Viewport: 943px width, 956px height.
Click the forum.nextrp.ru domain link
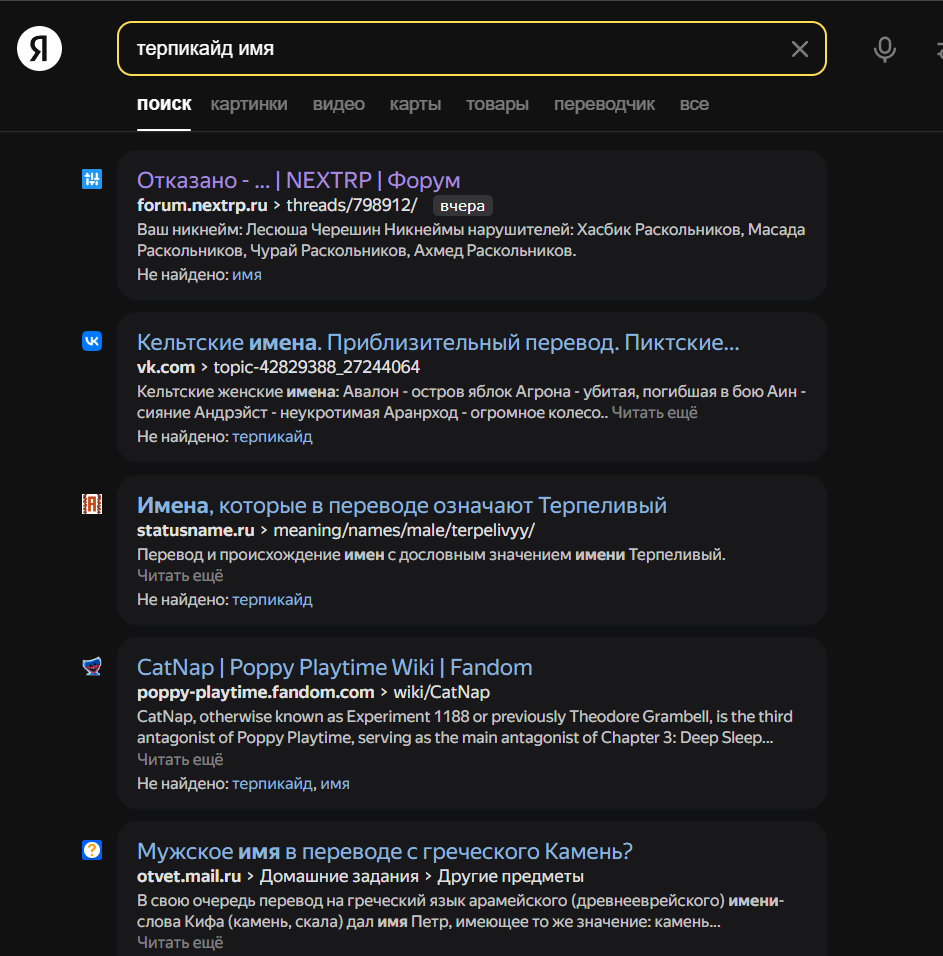click(x=202, y=205)
